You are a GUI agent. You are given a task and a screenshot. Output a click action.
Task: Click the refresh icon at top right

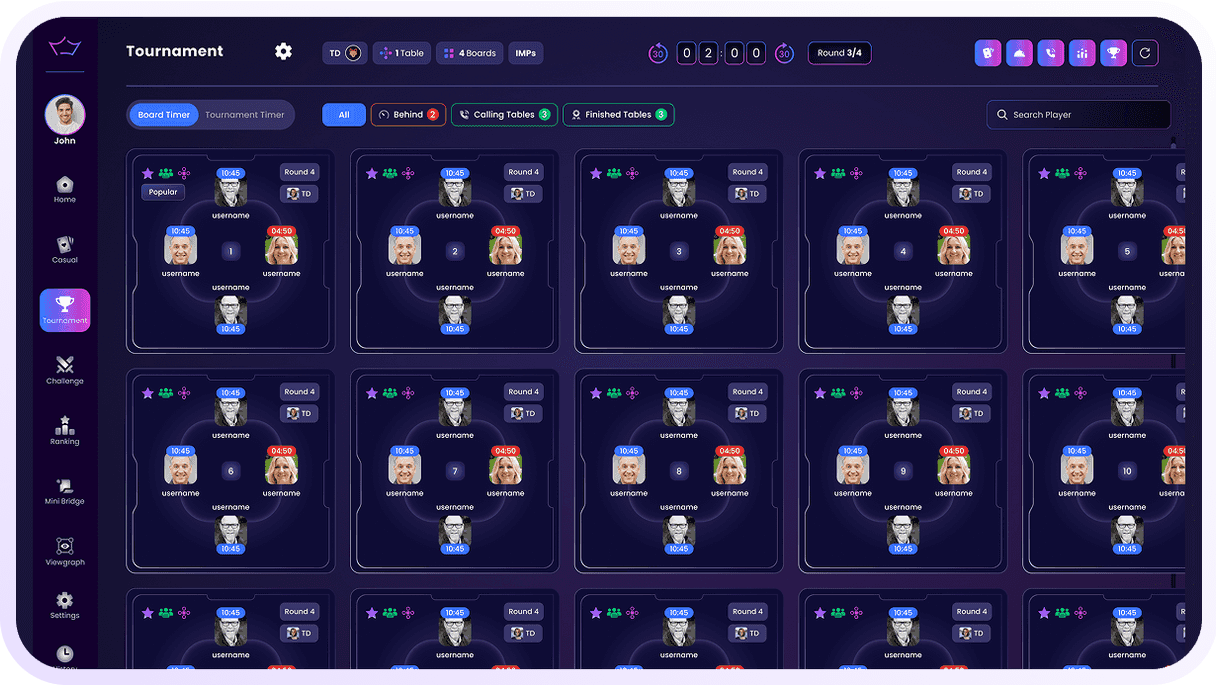(1144, 52)
